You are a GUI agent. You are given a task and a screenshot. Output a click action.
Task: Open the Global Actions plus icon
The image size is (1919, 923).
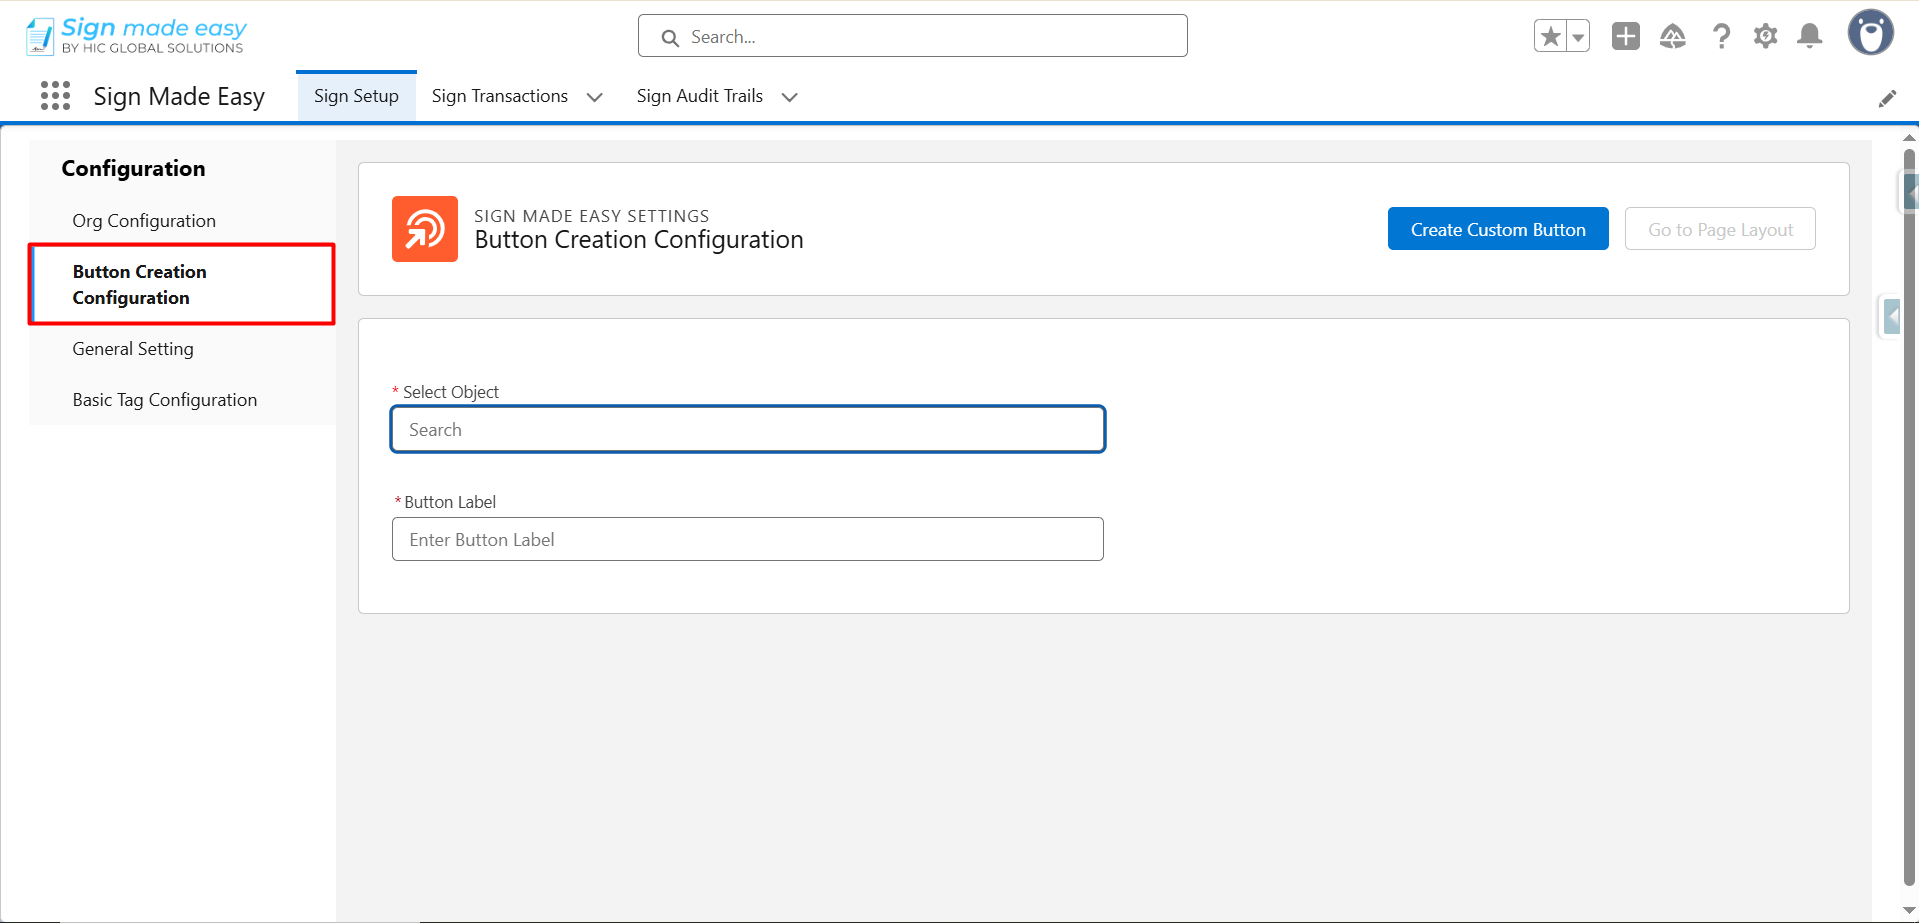tap(1625, 37)
